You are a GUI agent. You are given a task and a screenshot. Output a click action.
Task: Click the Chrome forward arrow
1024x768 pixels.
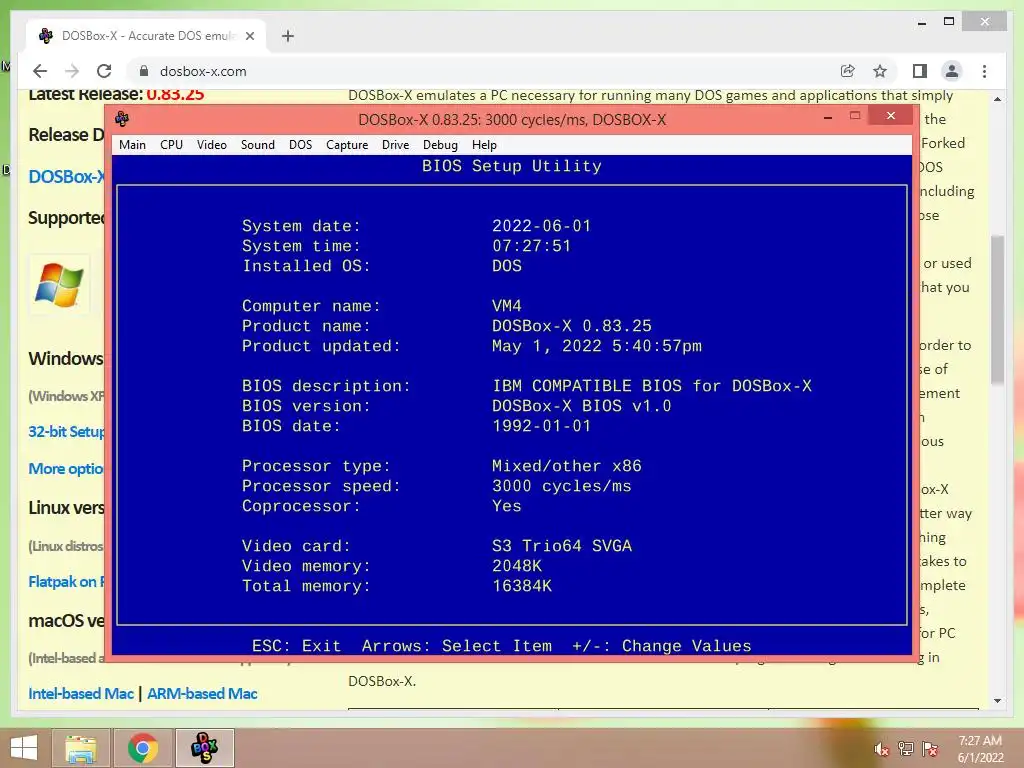72,71
